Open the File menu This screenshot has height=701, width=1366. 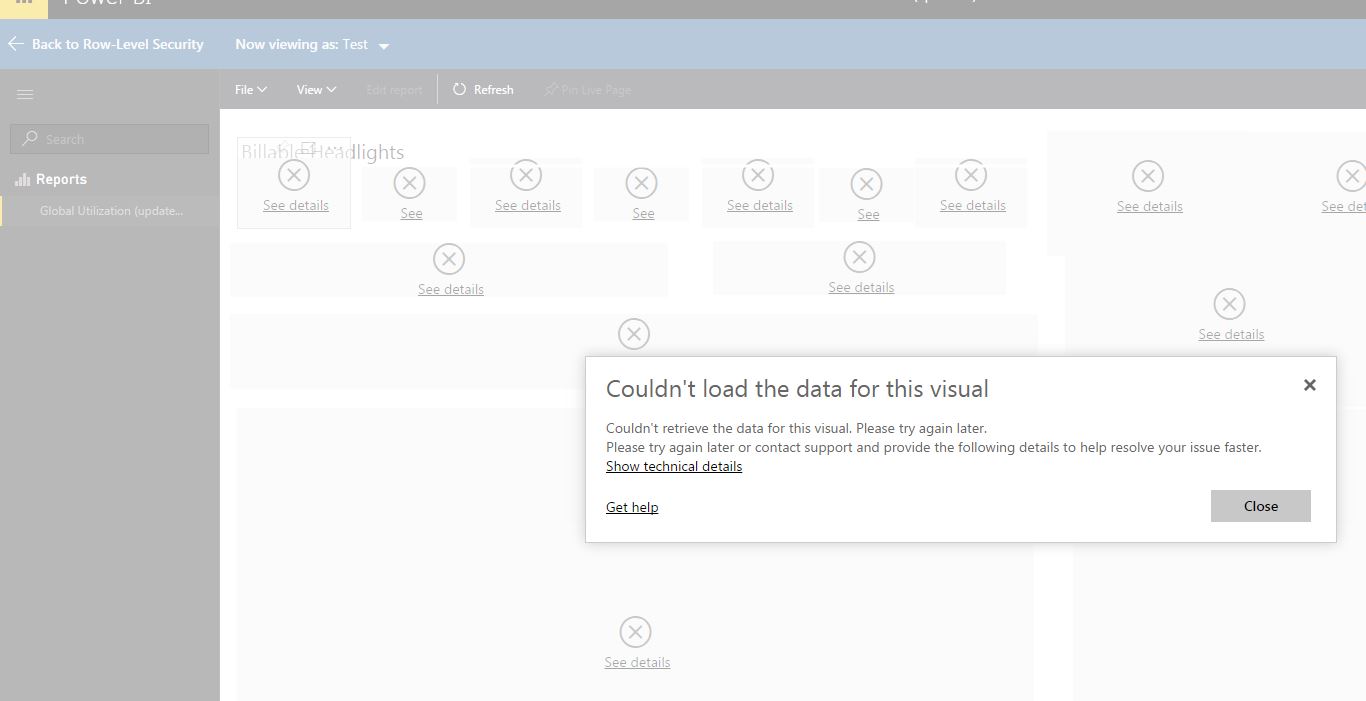tap(251, 90)
